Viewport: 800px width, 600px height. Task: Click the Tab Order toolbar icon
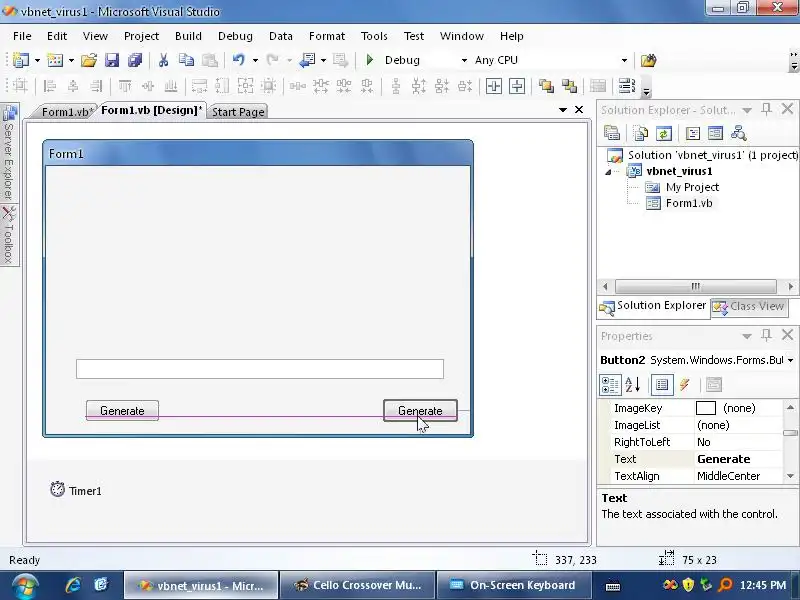pos(627,86)
